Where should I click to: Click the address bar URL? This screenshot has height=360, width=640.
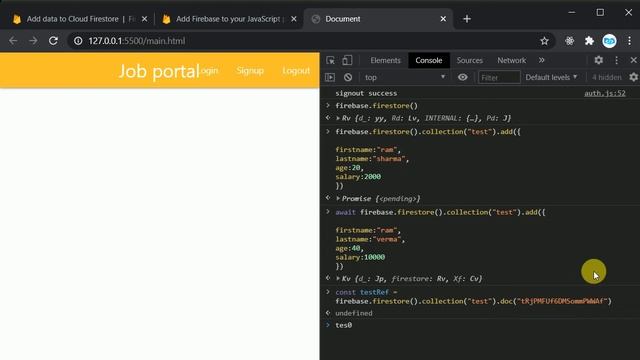(x=137, y=41)
